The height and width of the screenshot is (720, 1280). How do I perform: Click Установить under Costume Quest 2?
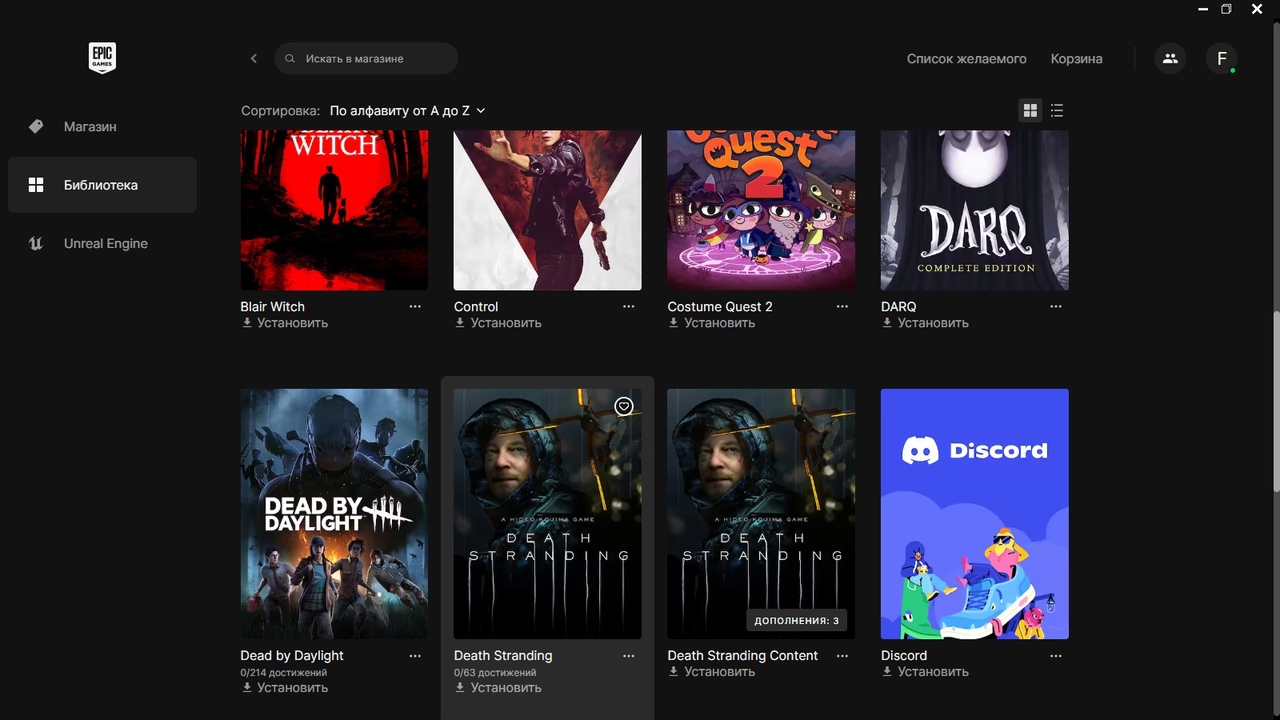pyautogui.click(x=711, y=323)
